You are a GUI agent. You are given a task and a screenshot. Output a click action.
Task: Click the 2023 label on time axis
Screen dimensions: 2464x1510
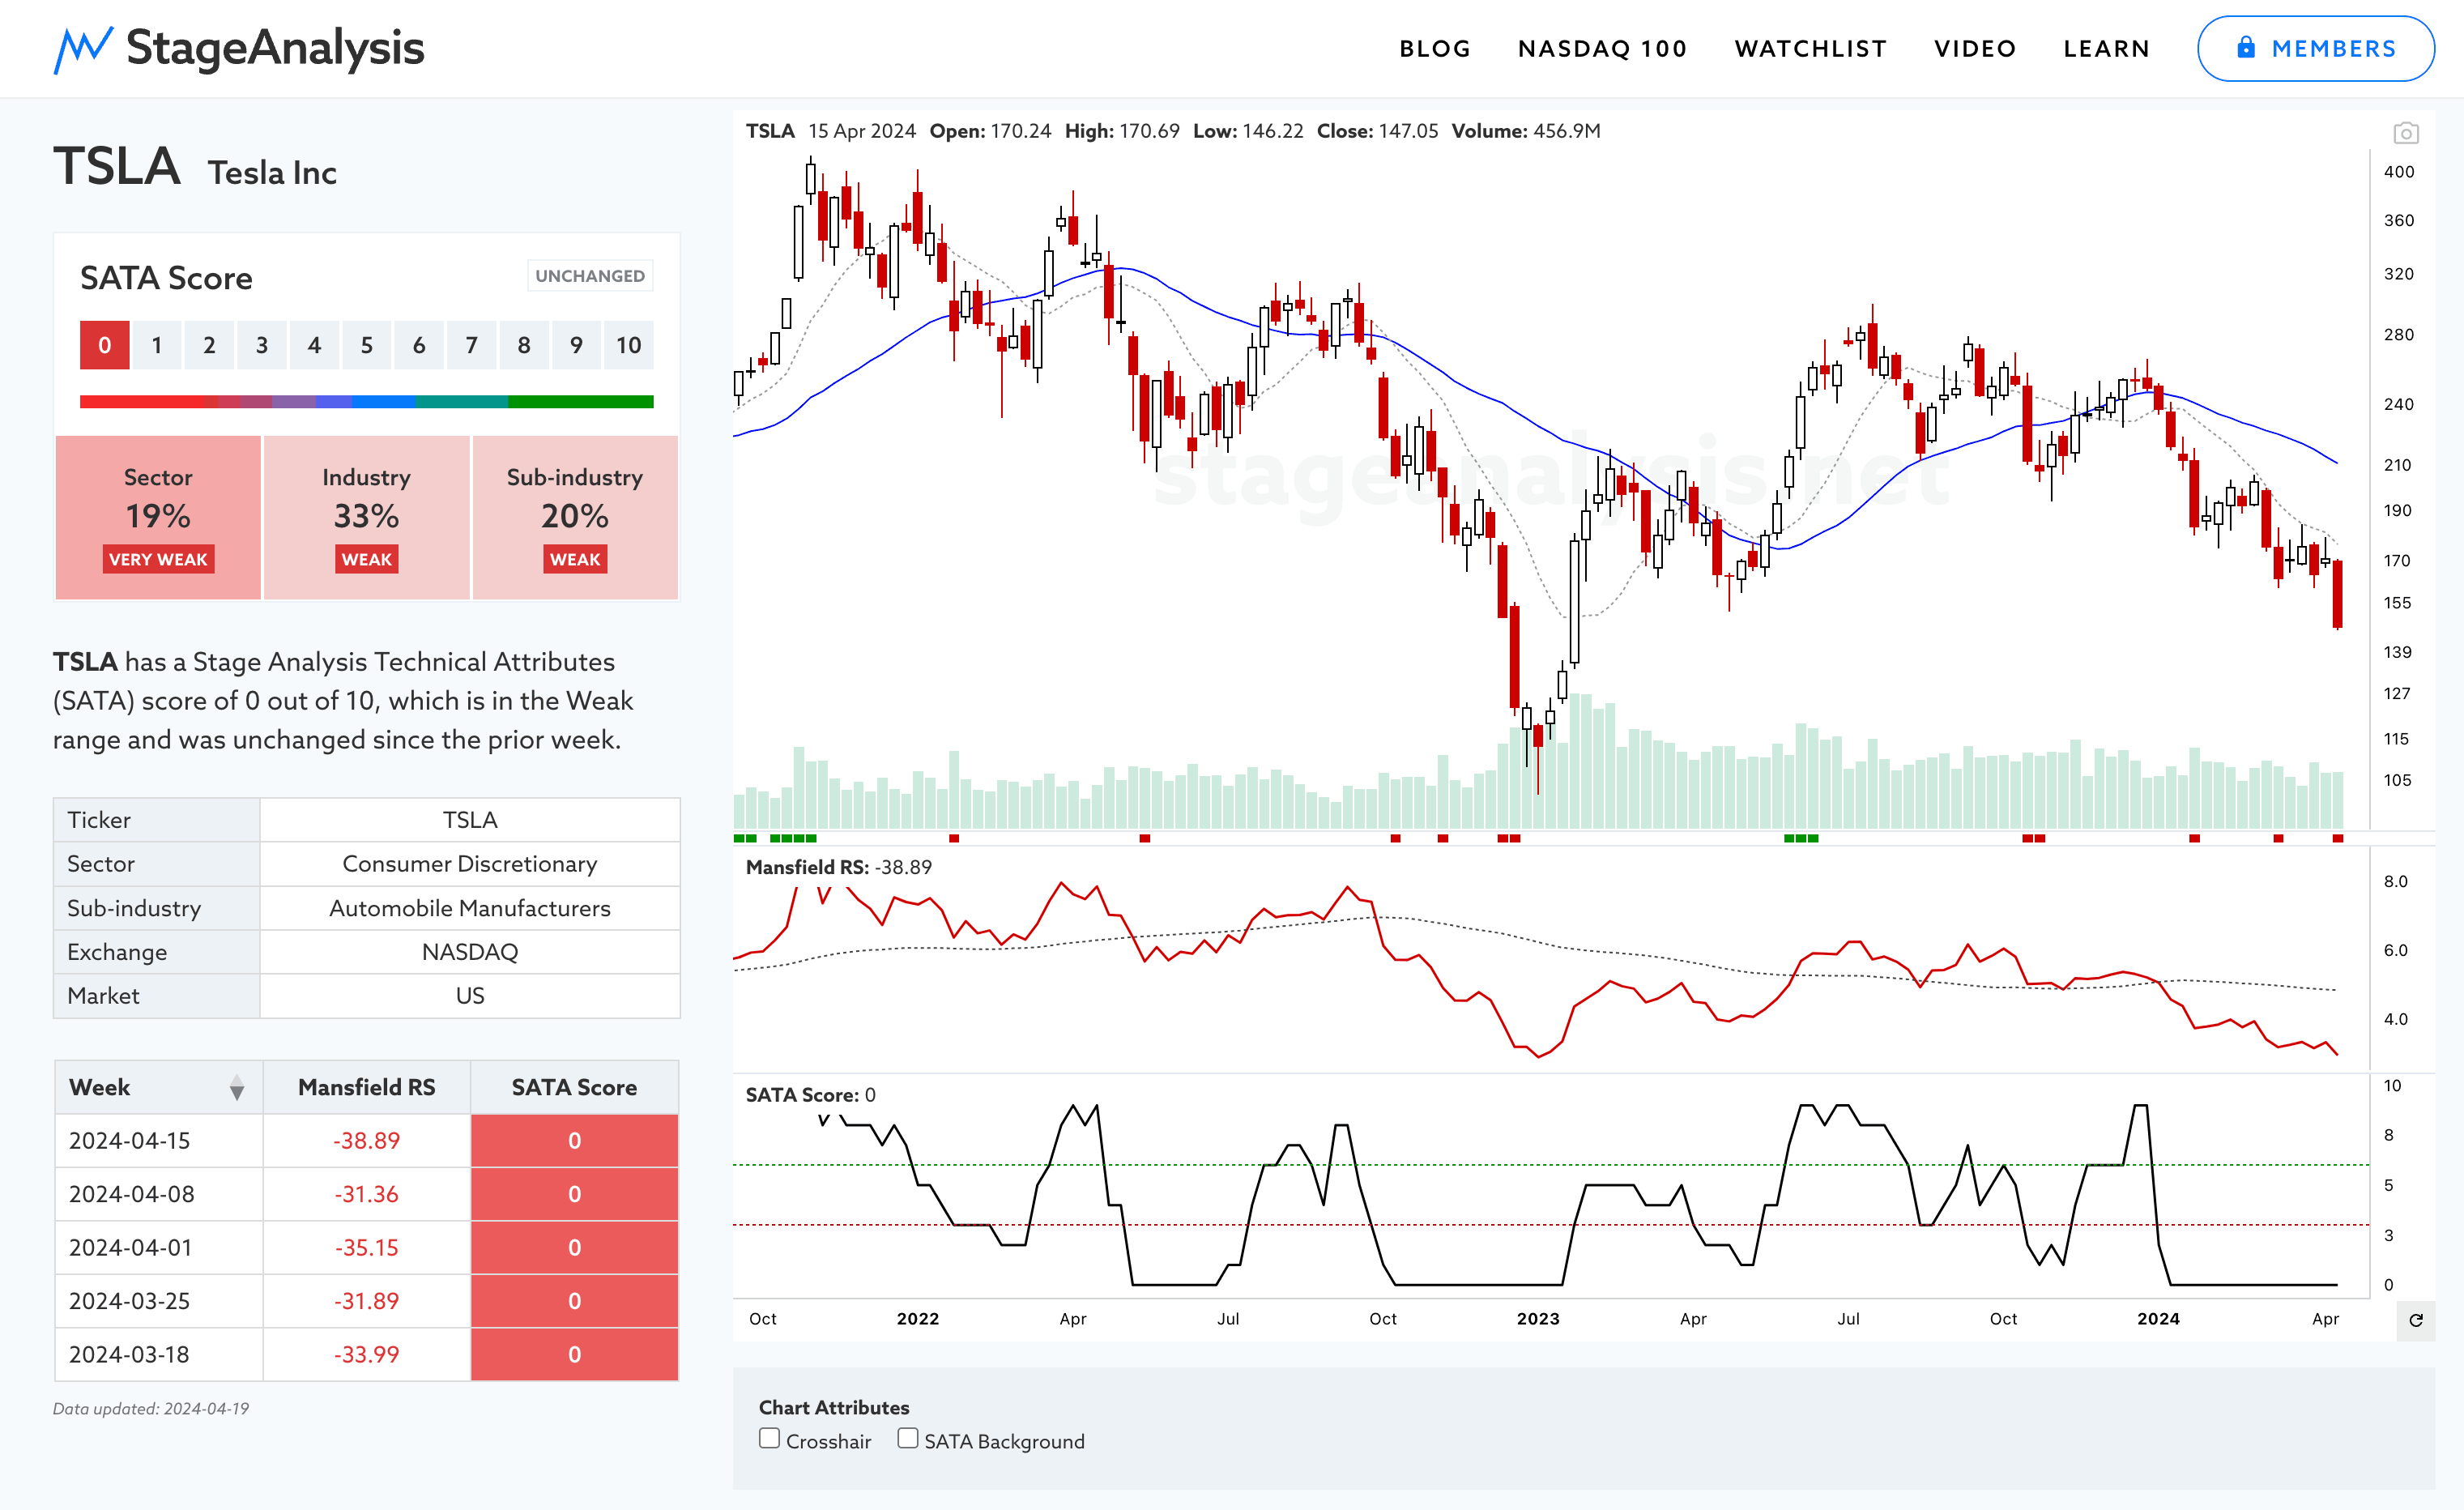click(1538, 1319)
